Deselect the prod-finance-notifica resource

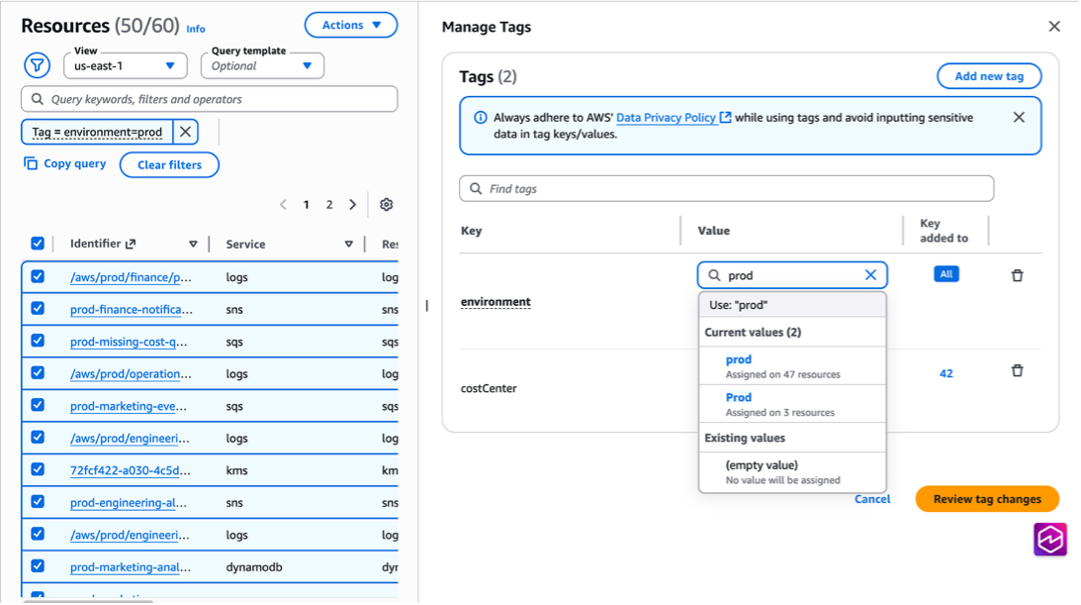[x=37, y=309]
